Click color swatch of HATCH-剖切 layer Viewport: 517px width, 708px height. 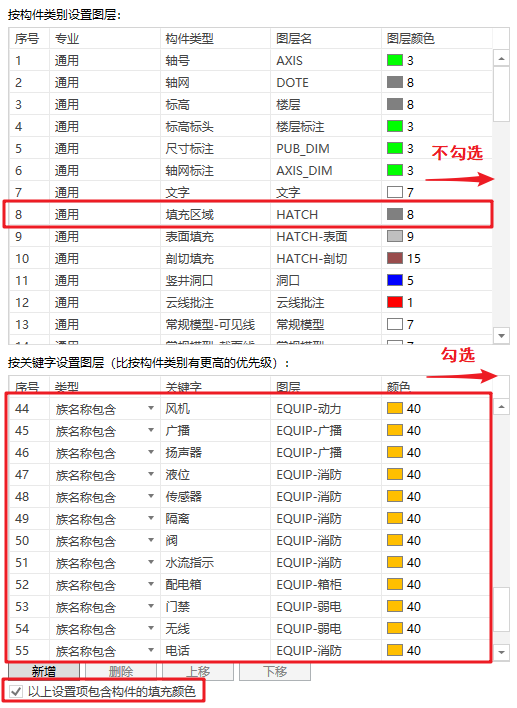[395, 258]
